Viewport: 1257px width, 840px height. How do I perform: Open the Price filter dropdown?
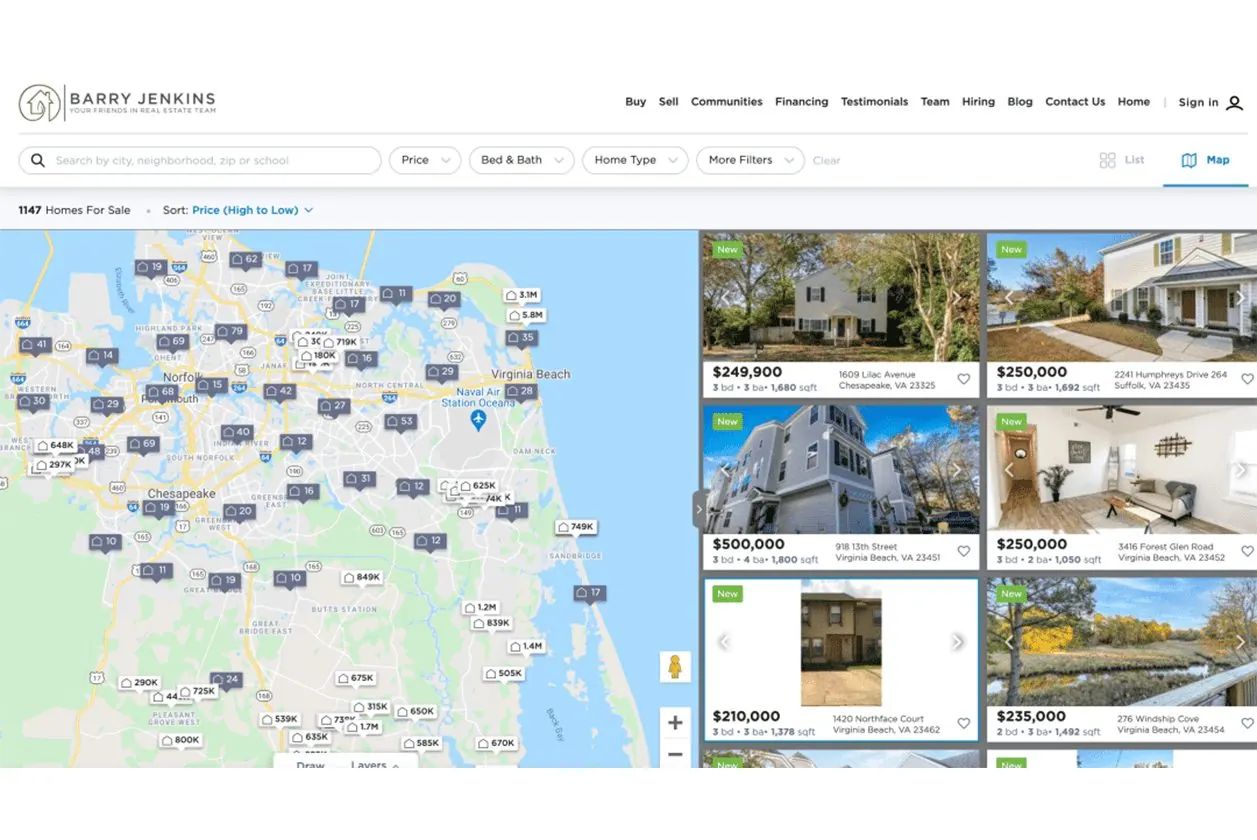425,160
